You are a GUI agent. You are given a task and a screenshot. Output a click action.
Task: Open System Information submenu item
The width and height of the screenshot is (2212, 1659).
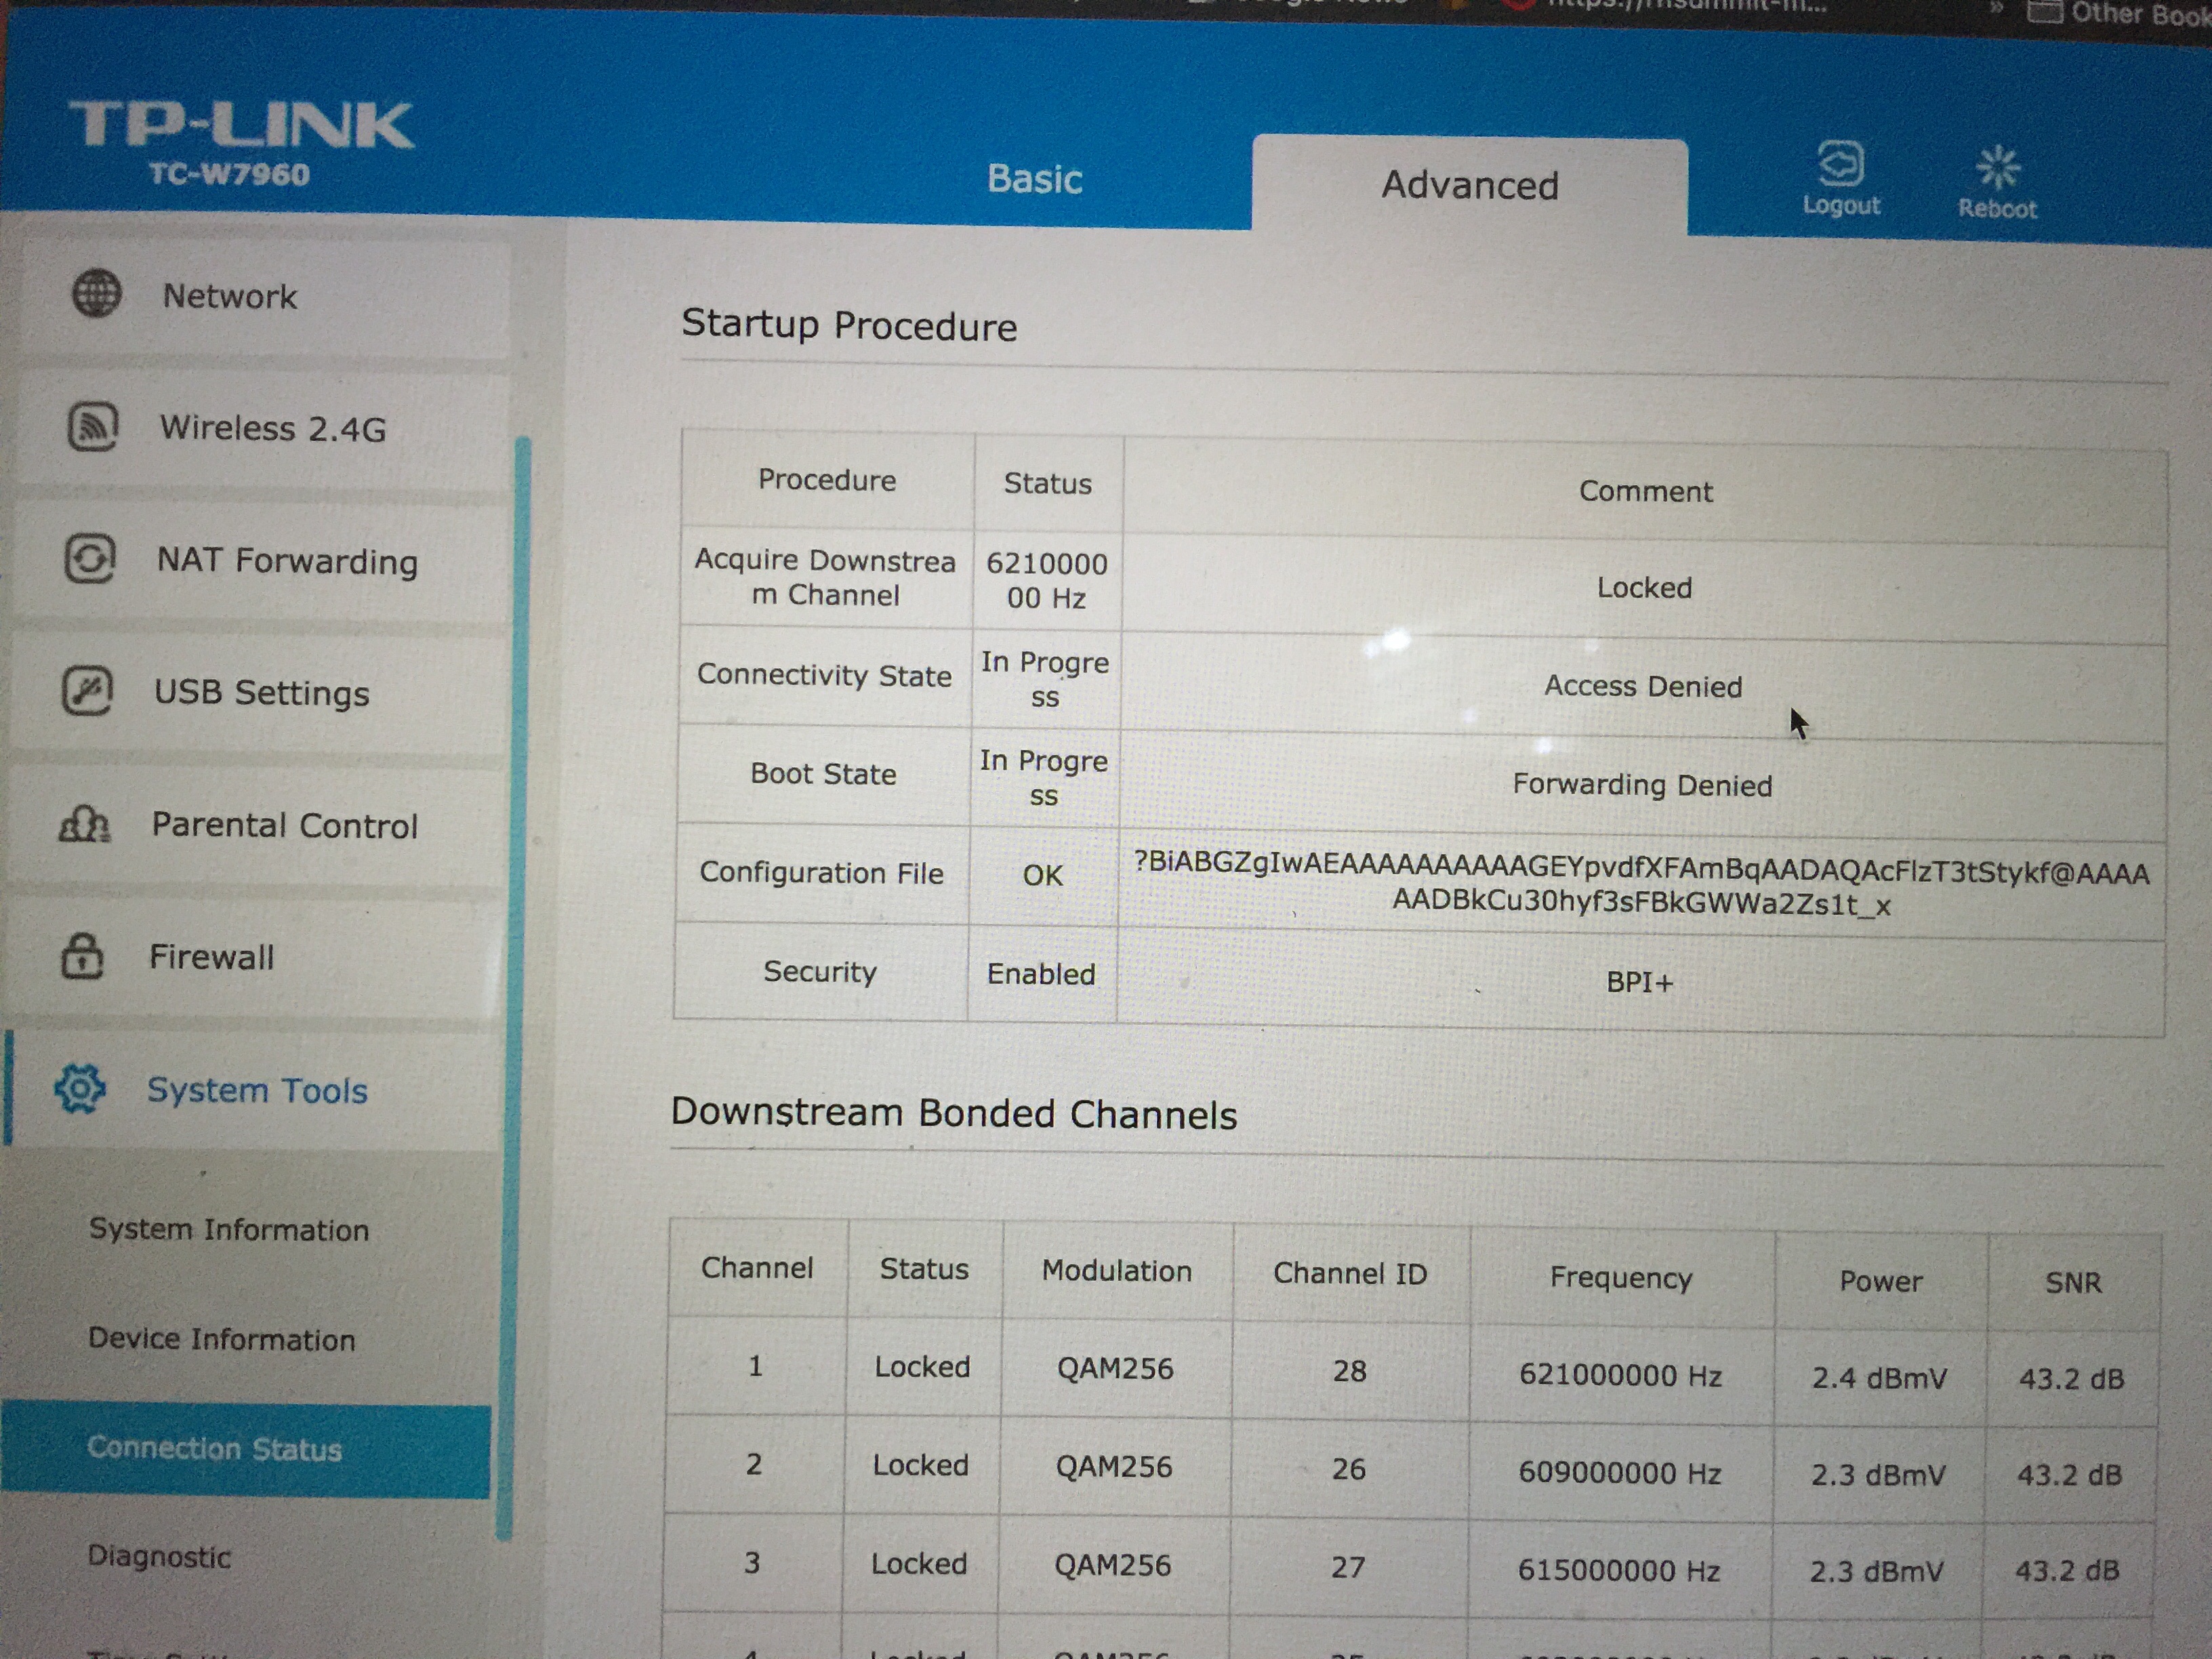tap(229, 1229)
